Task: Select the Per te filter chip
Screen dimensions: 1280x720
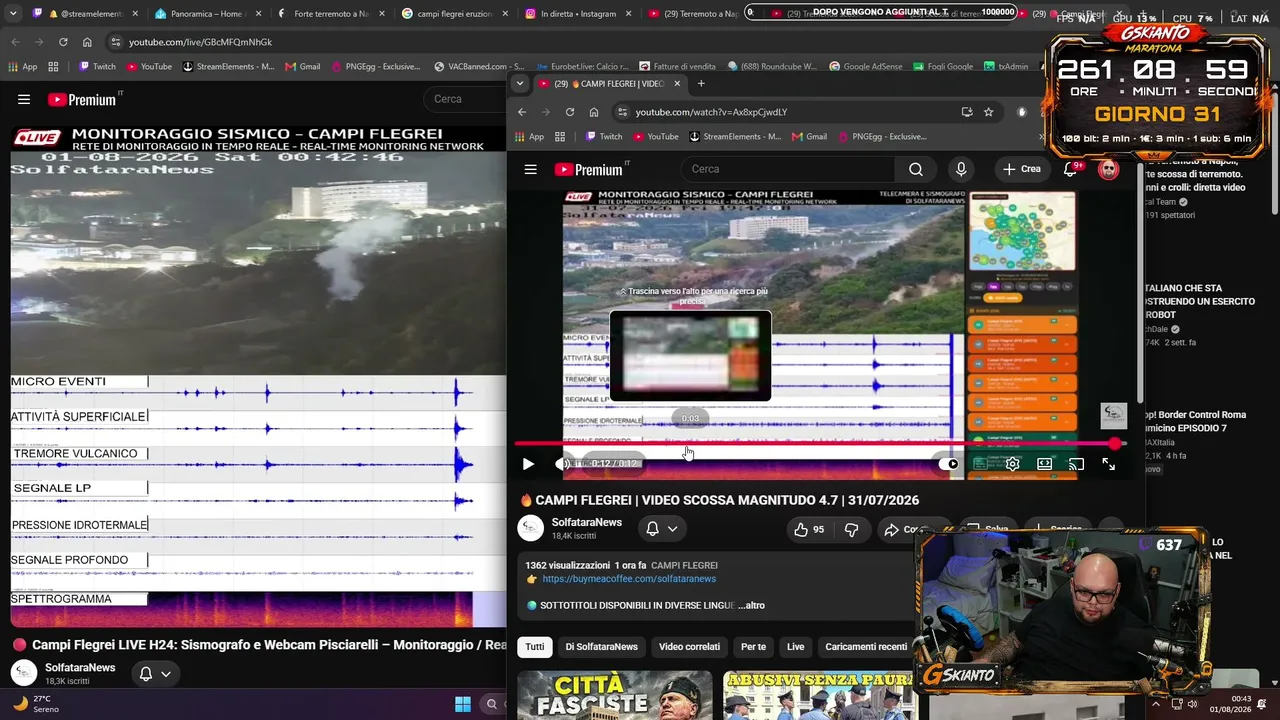Action: pyautogui.click(x=753, y=647)
